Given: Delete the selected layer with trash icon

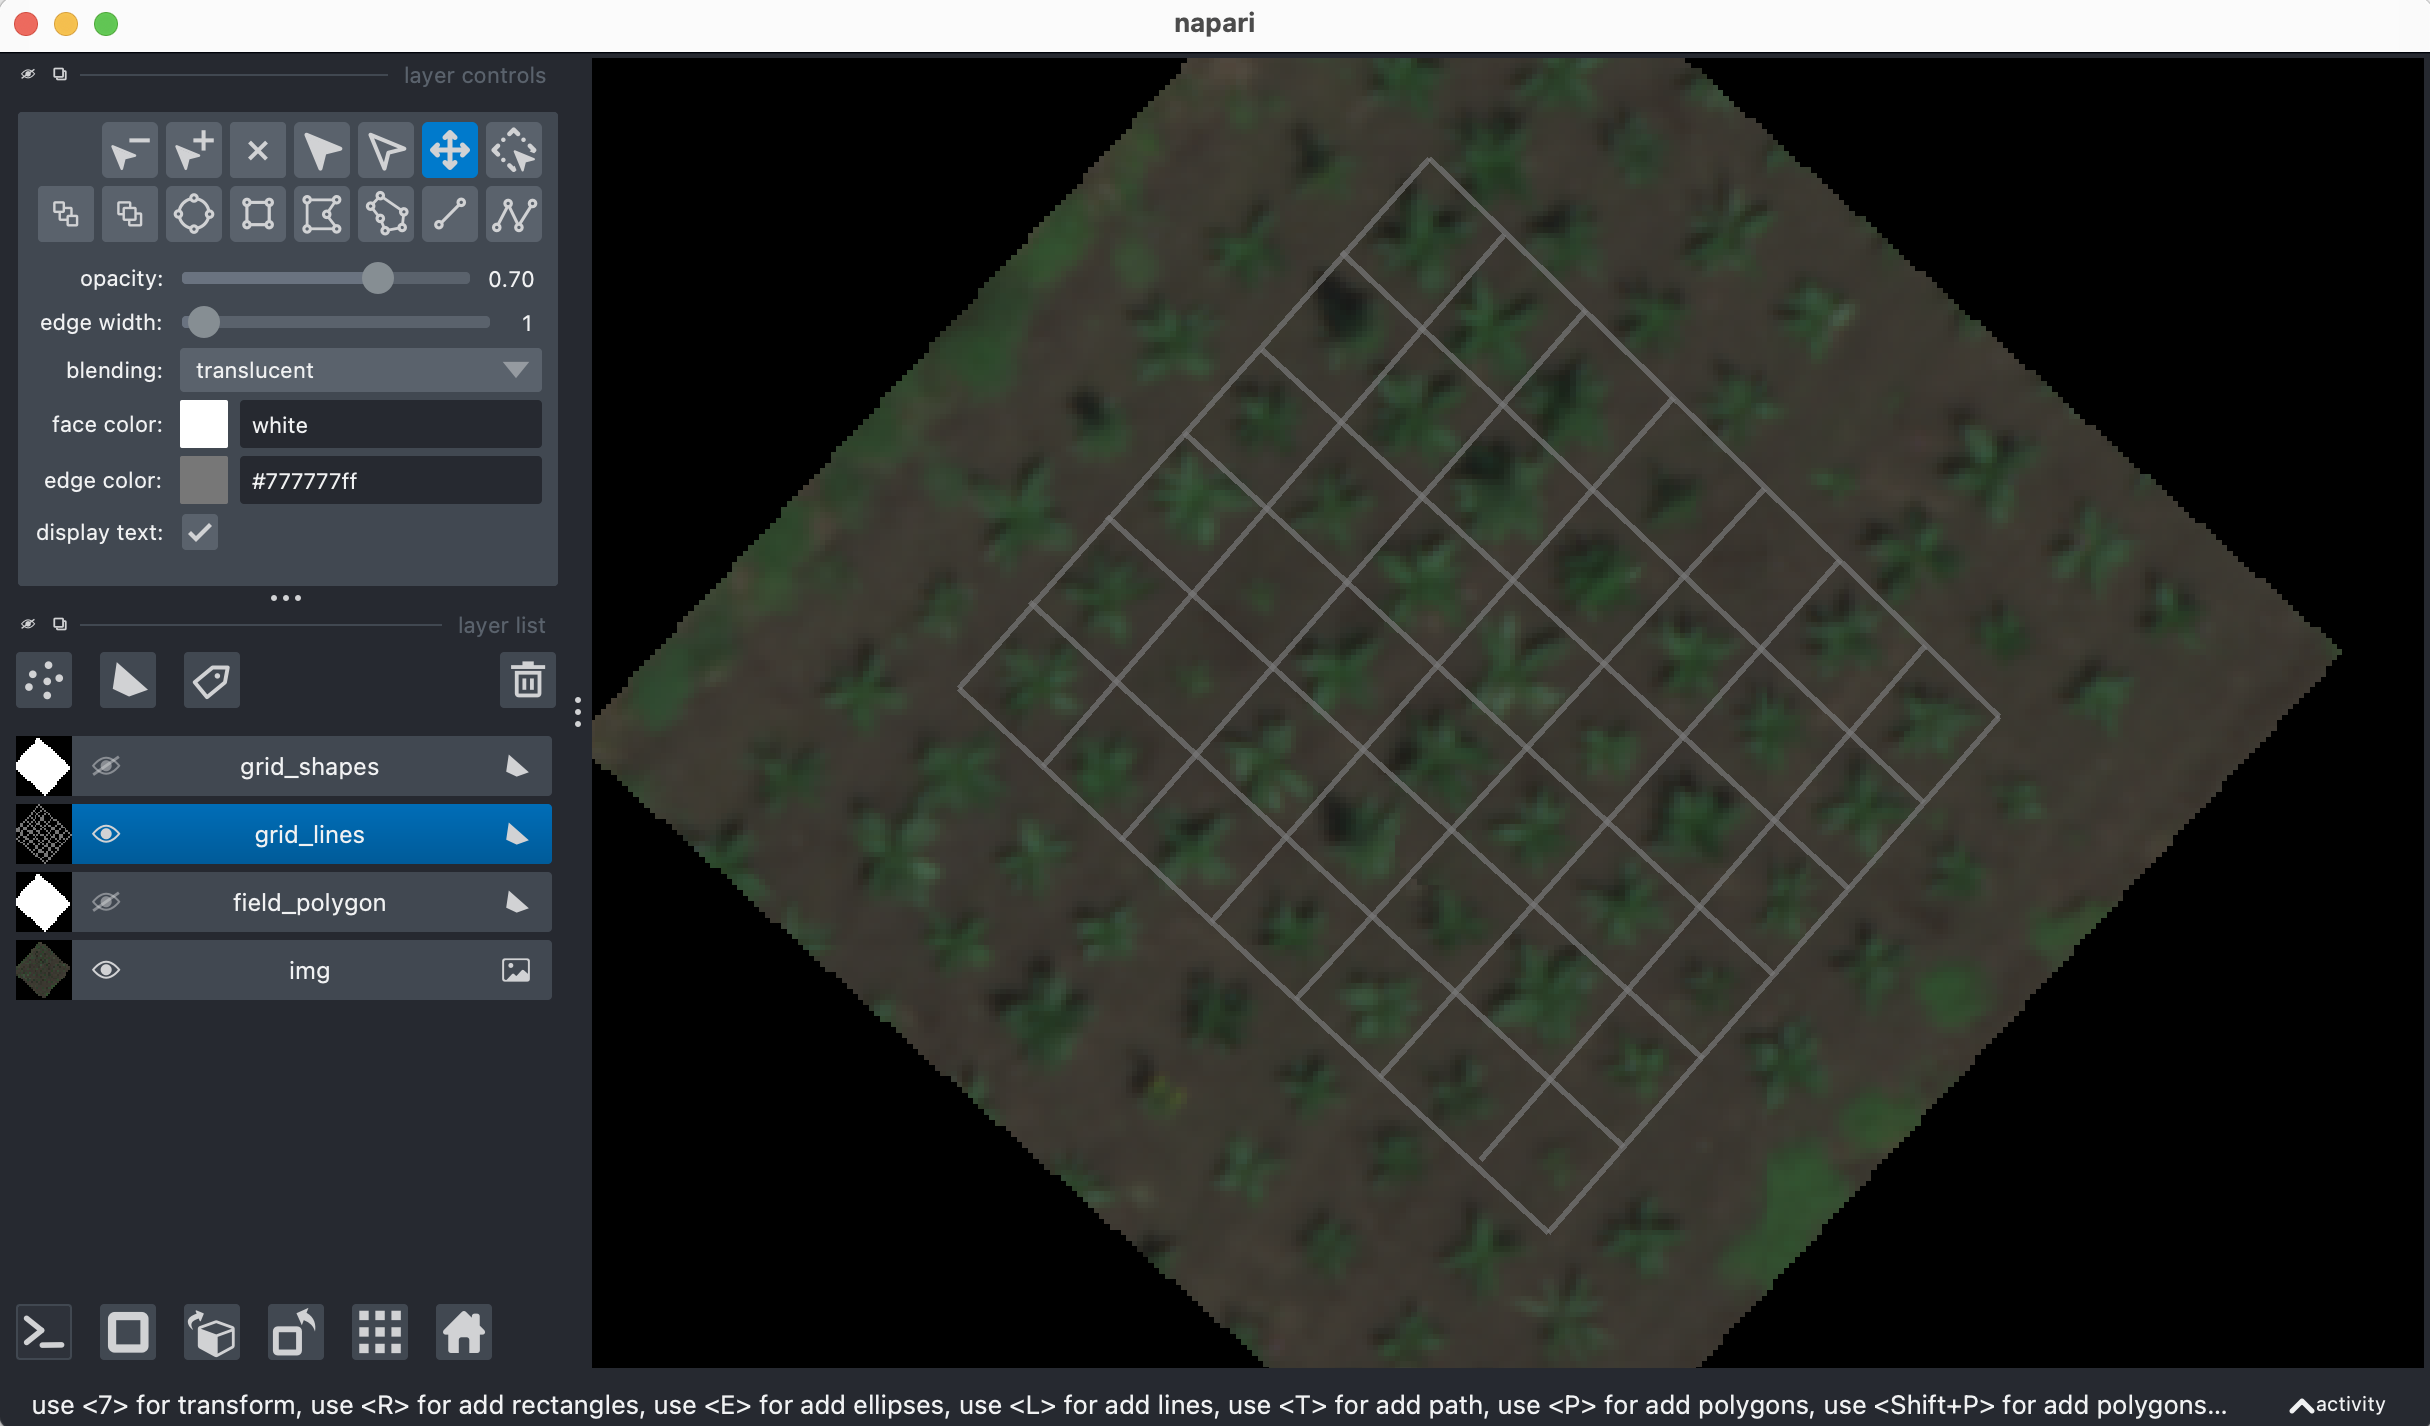Looking at the screenshot, I should 527,681.
